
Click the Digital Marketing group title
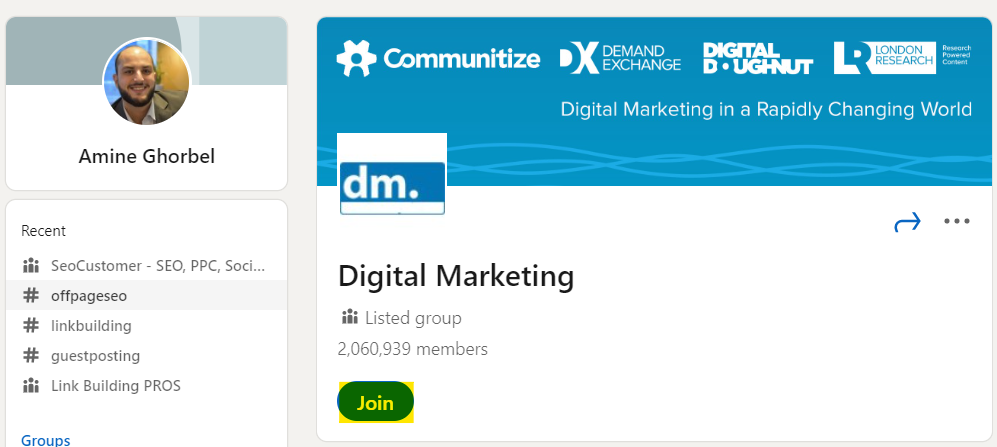456,275
